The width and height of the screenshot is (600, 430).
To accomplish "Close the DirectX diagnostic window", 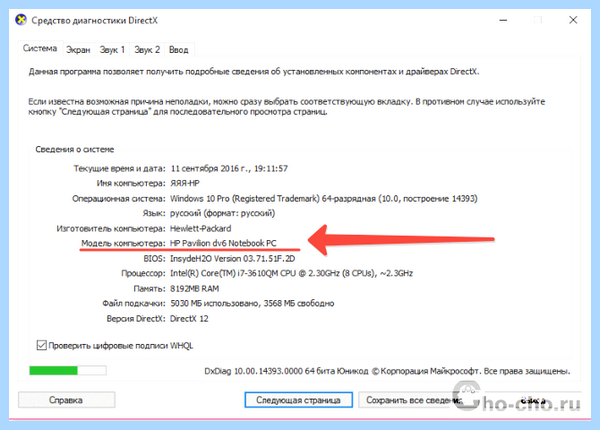I will pyautogui.click(x=573, y=20).
